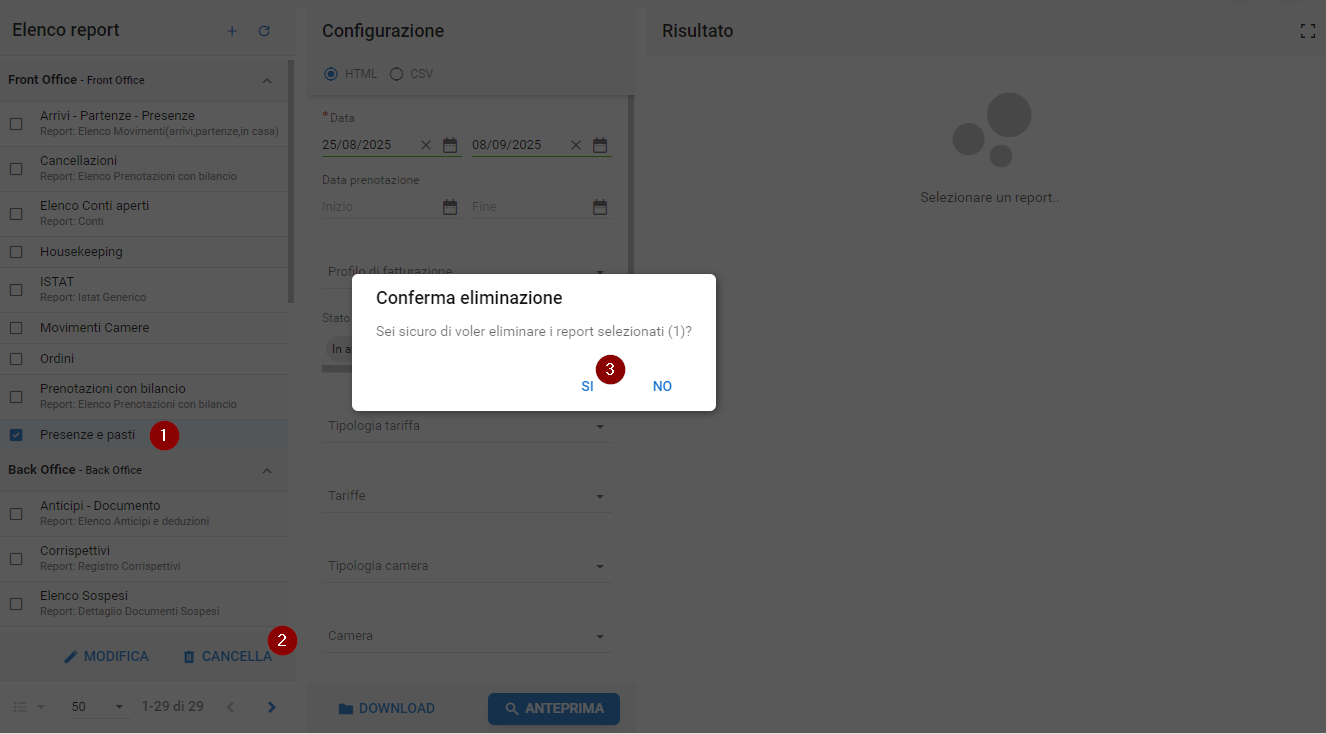Clear the 25/08/2025 date with X icon
The height and width of the screenshot is (734, 1326).
point(426,145)
